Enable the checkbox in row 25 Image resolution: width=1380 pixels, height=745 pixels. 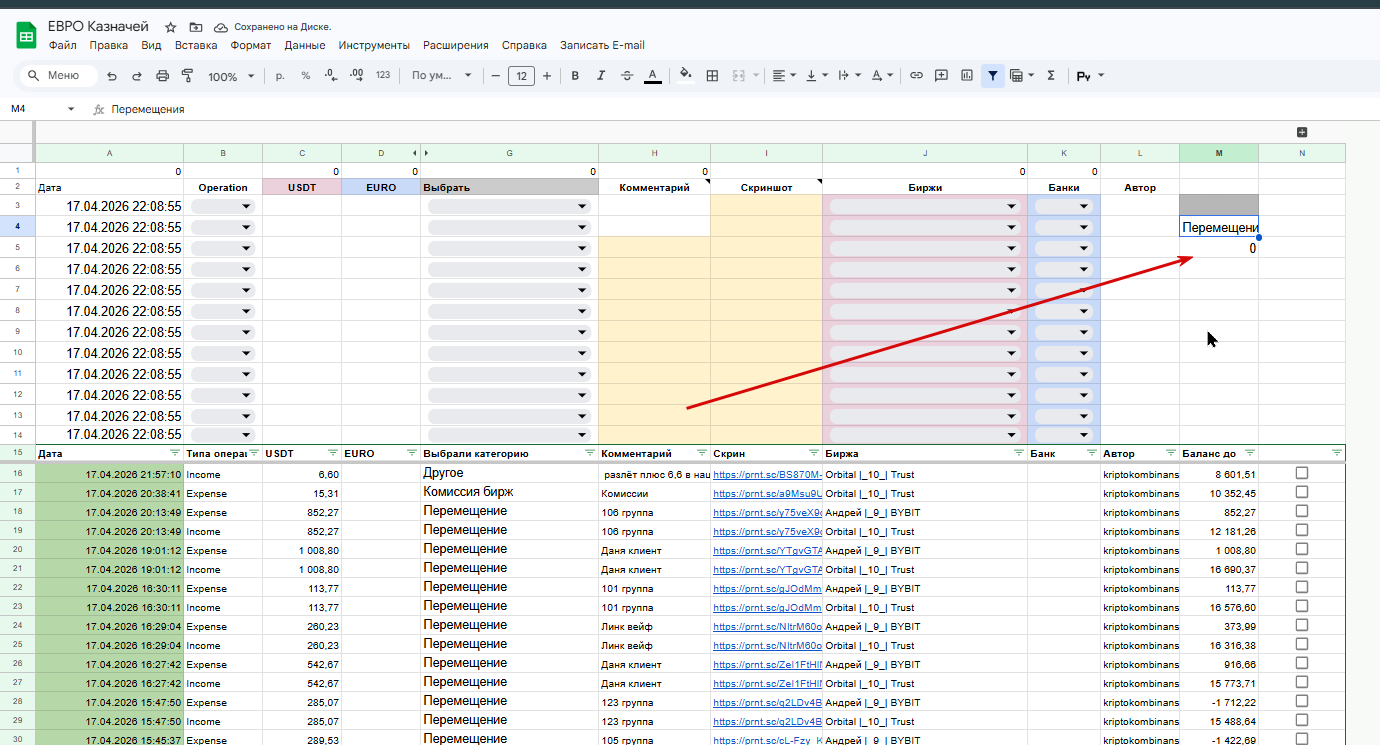(1301, 645)
